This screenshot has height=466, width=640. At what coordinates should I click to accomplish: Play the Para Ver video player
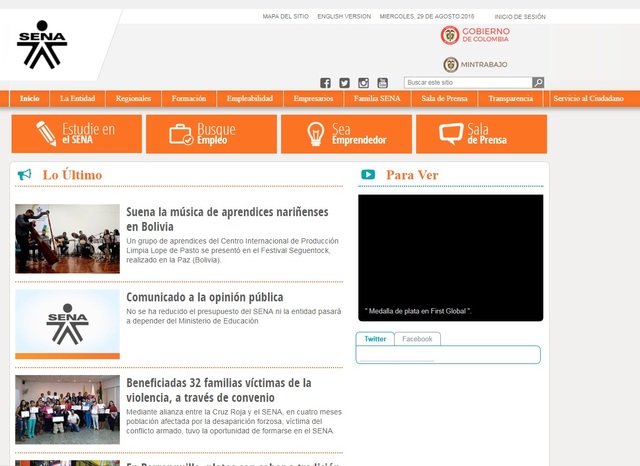451,258
